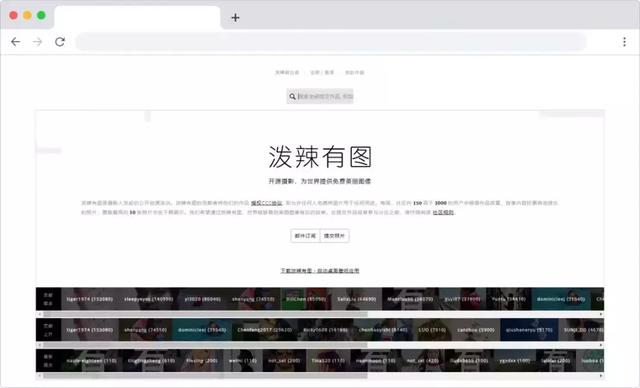Click the right scroll arrow of the first gallery row
Screen dimensions: 640x388
click(x=601, y=314)
